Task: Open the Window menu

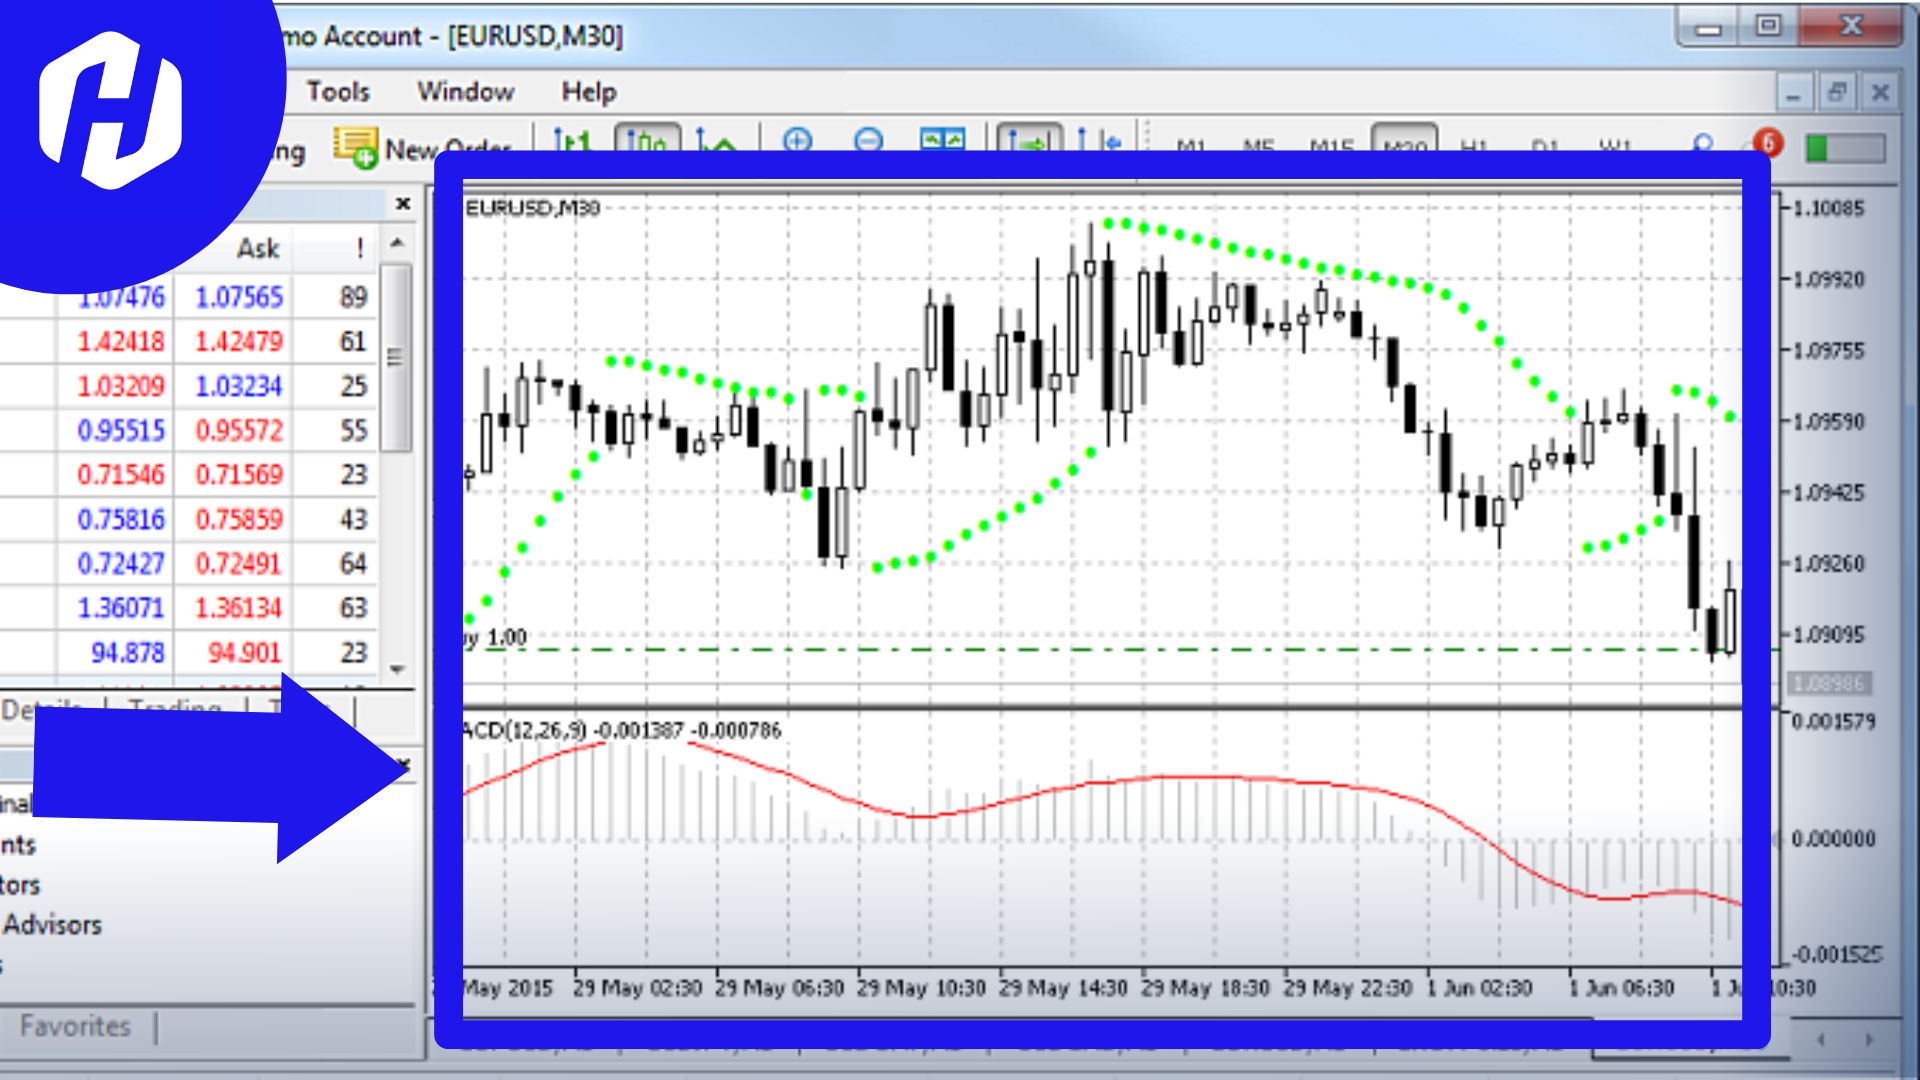Action: click(x=465, y=91)
